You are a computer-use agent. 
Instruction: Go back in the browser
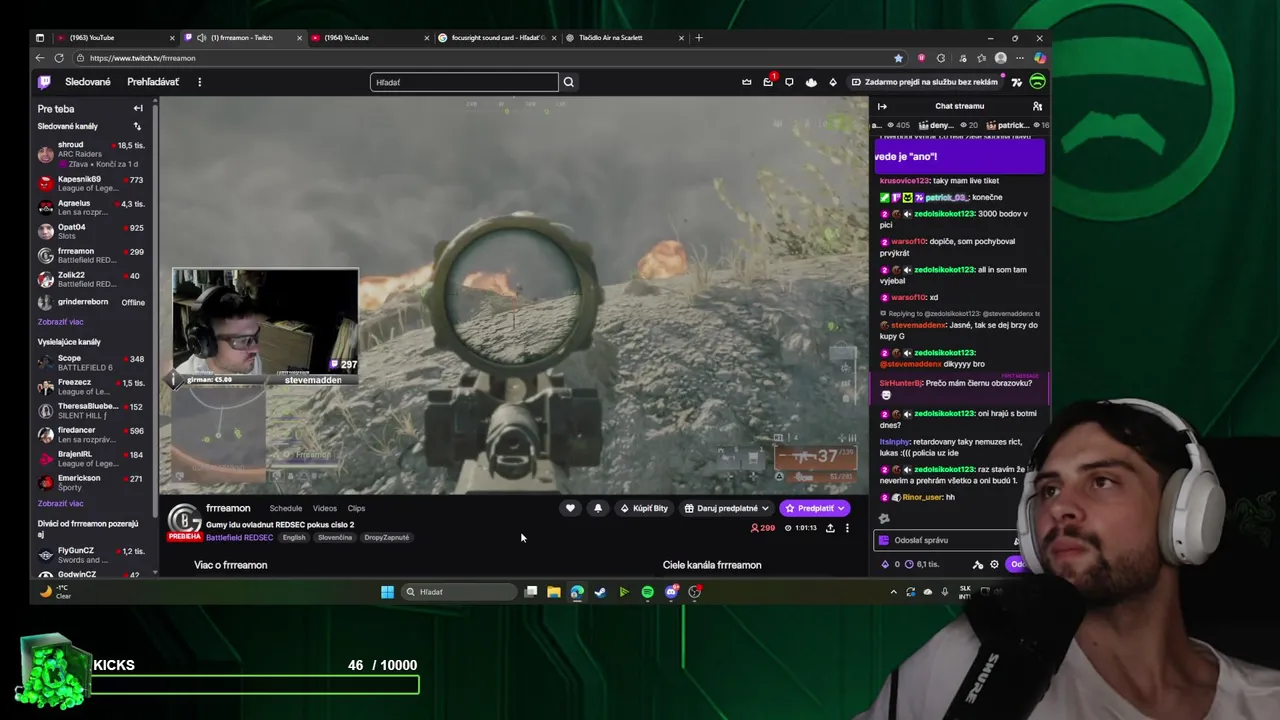(41, 58)
